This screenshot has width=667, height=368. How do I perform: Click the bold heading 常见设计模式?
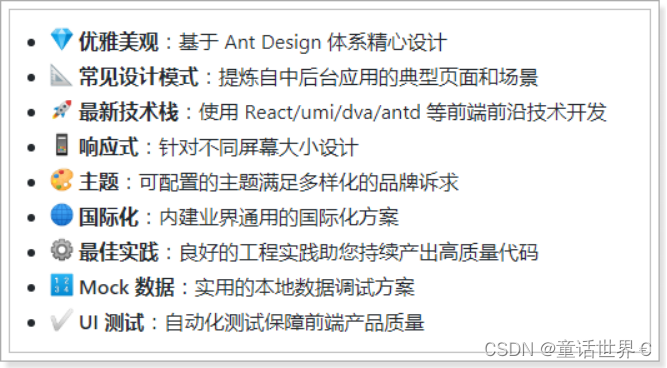tap(139, 77)
